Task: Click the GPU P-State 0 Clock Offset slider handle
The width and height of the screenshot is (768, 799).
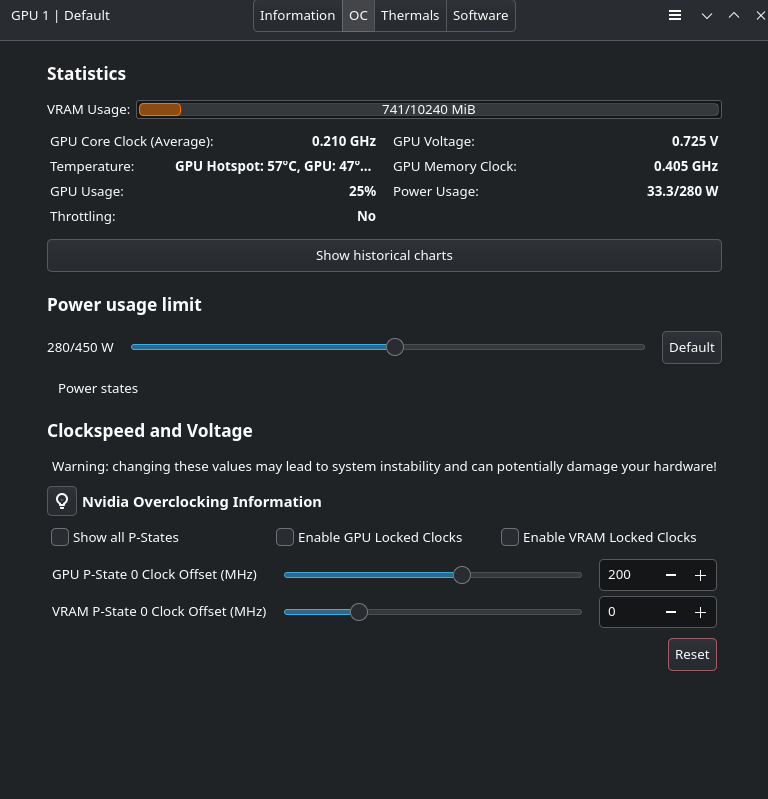Action: (462, 575)
